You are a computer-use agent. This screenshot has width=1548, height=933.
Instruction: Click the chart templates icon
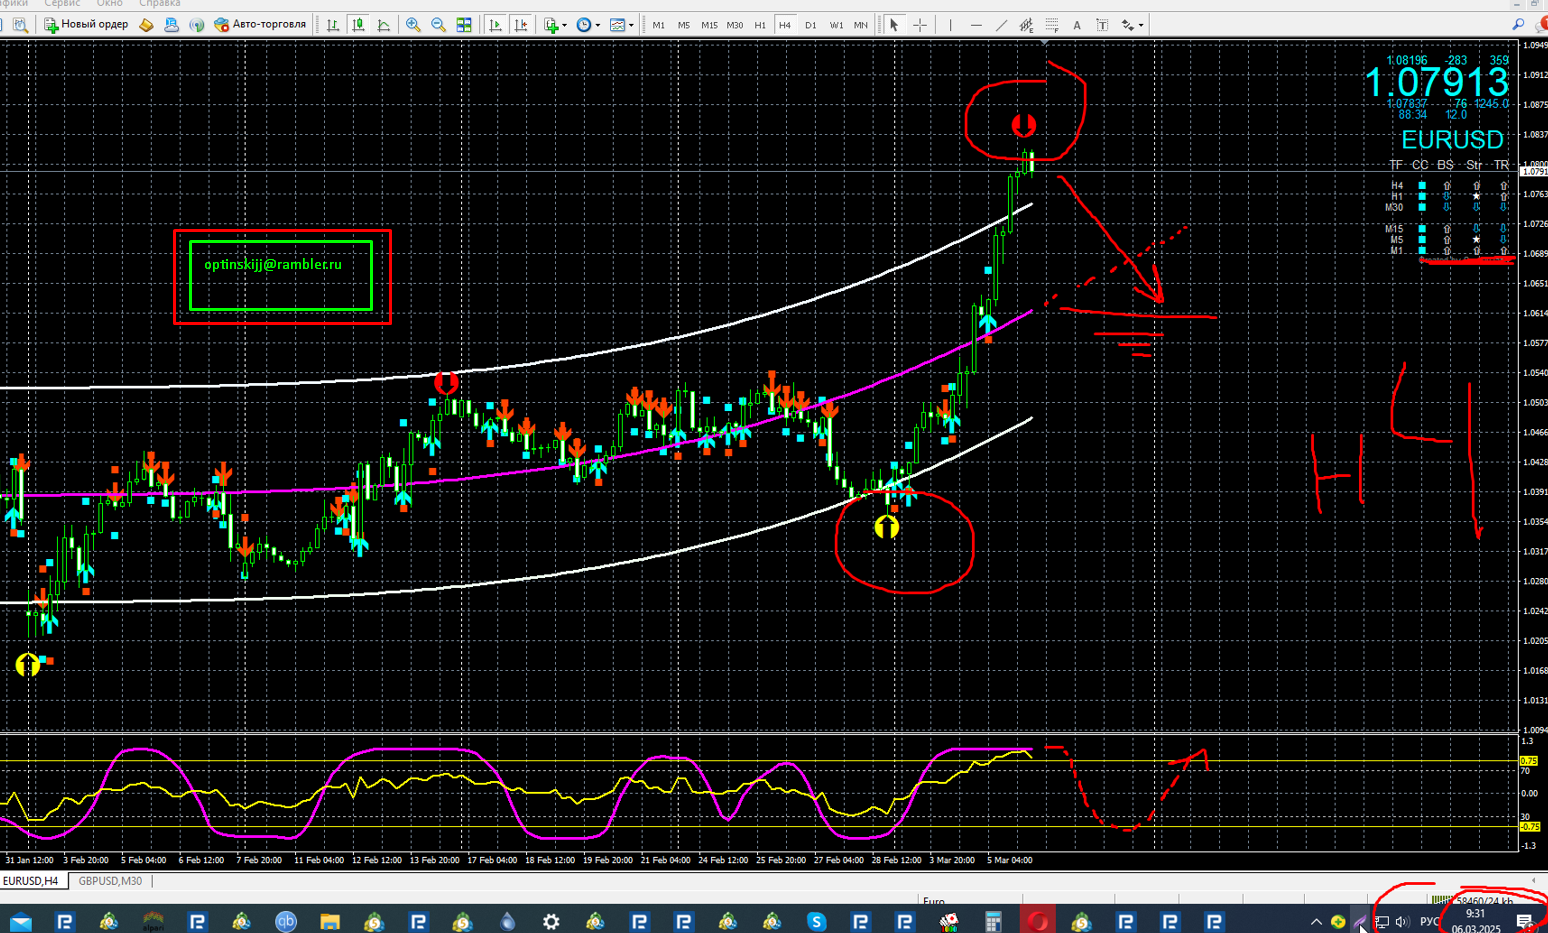(617, 25)
